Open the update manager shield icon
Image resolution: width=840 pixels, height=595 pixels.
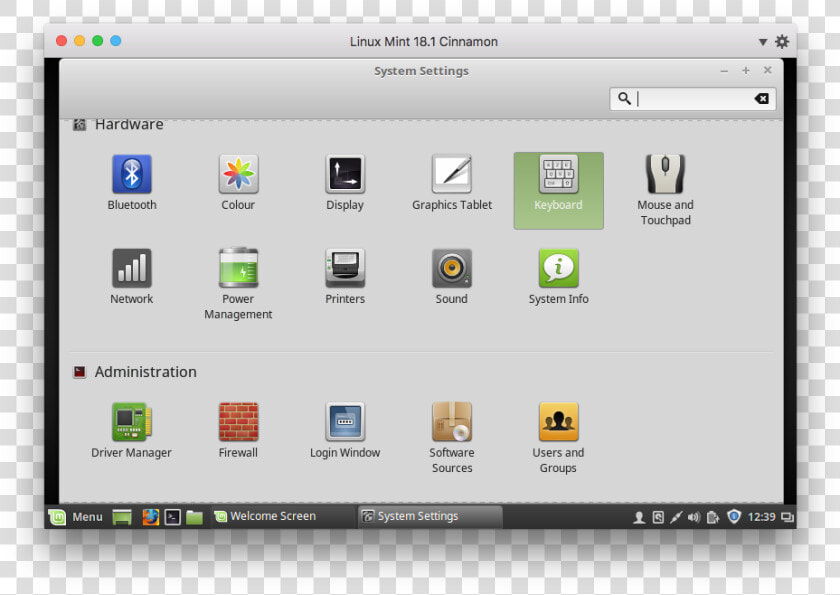733,516
